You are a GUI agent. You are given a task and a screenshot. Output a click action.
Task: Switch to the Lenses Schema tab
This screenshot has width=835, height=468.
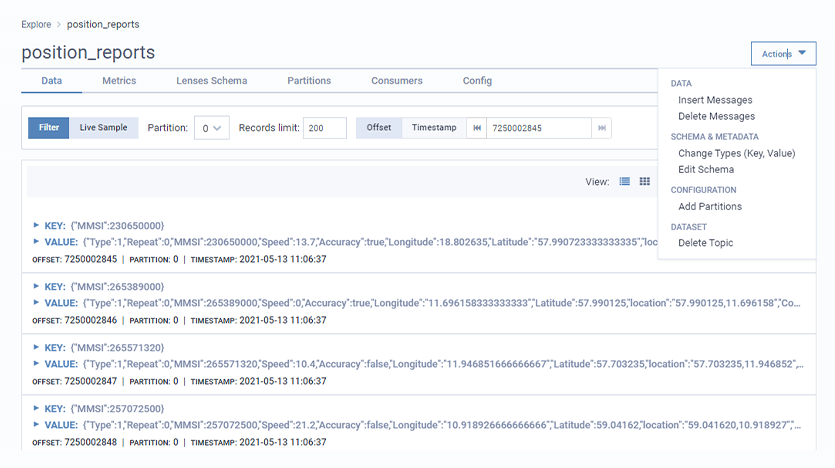coord(211,81)
